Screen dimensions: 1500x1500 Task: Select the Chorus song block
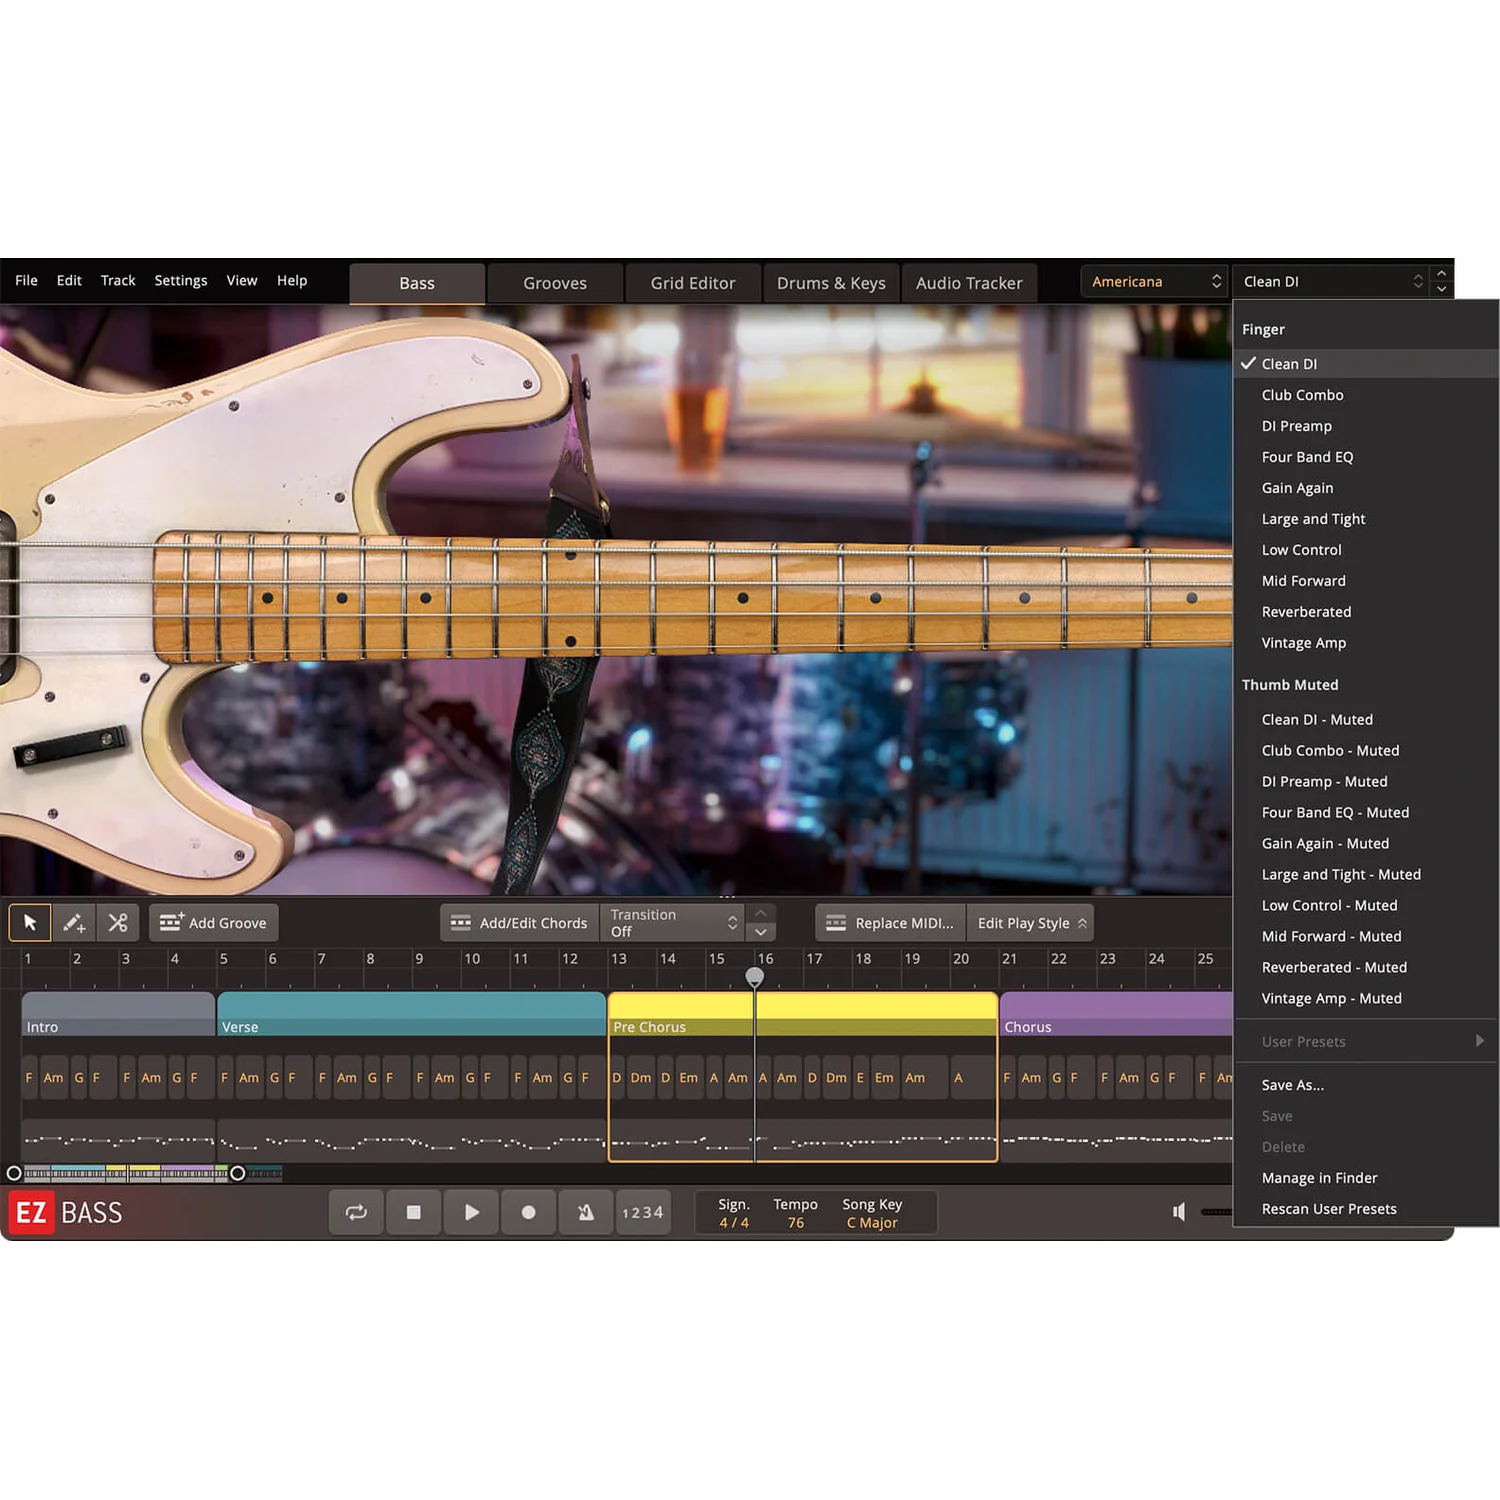1116,1014
